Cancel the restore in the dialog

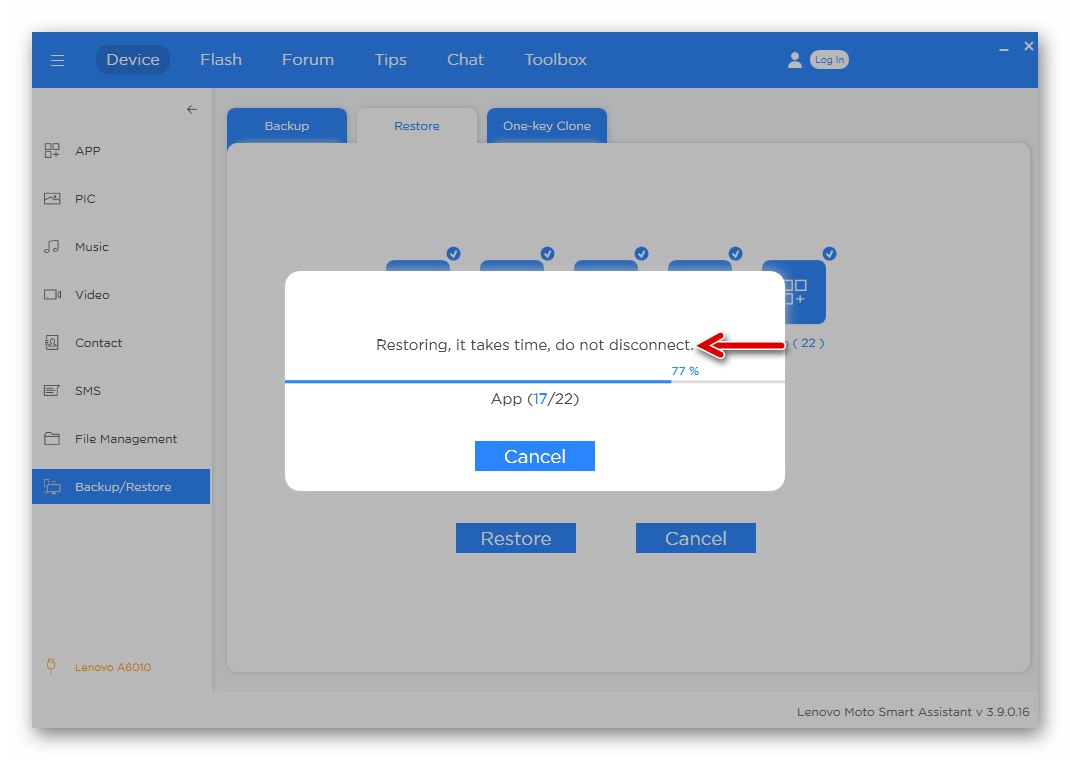pyautogui.click(x=535, y=456)
